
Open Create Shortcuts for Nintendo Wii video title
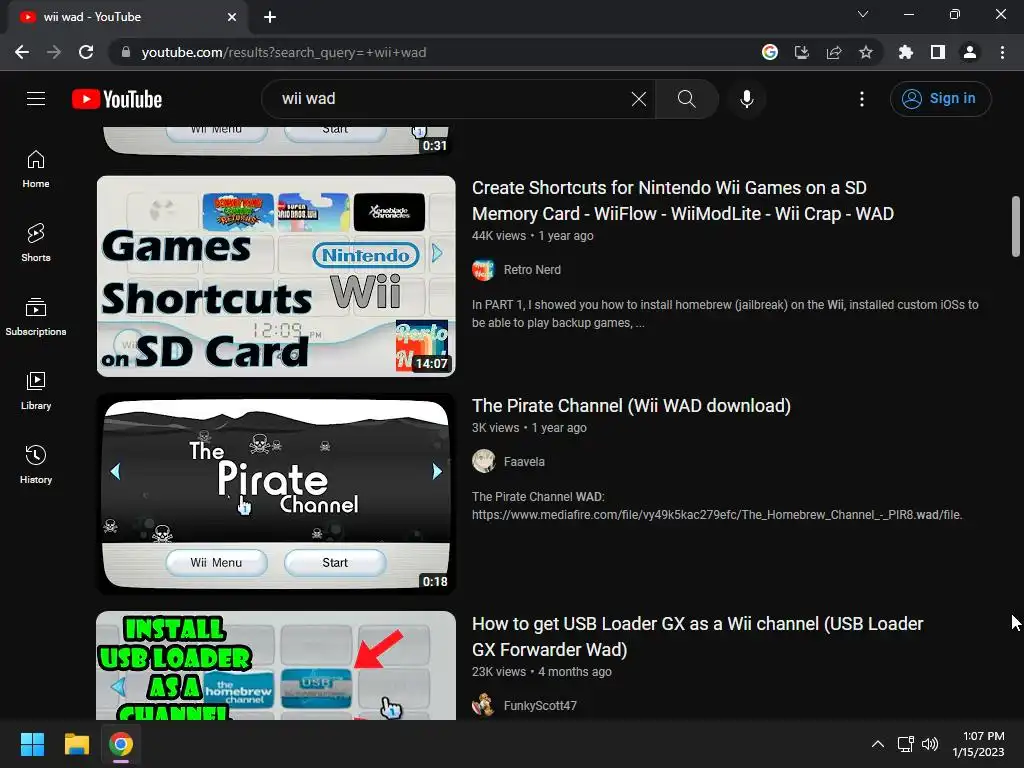point(682,200)
